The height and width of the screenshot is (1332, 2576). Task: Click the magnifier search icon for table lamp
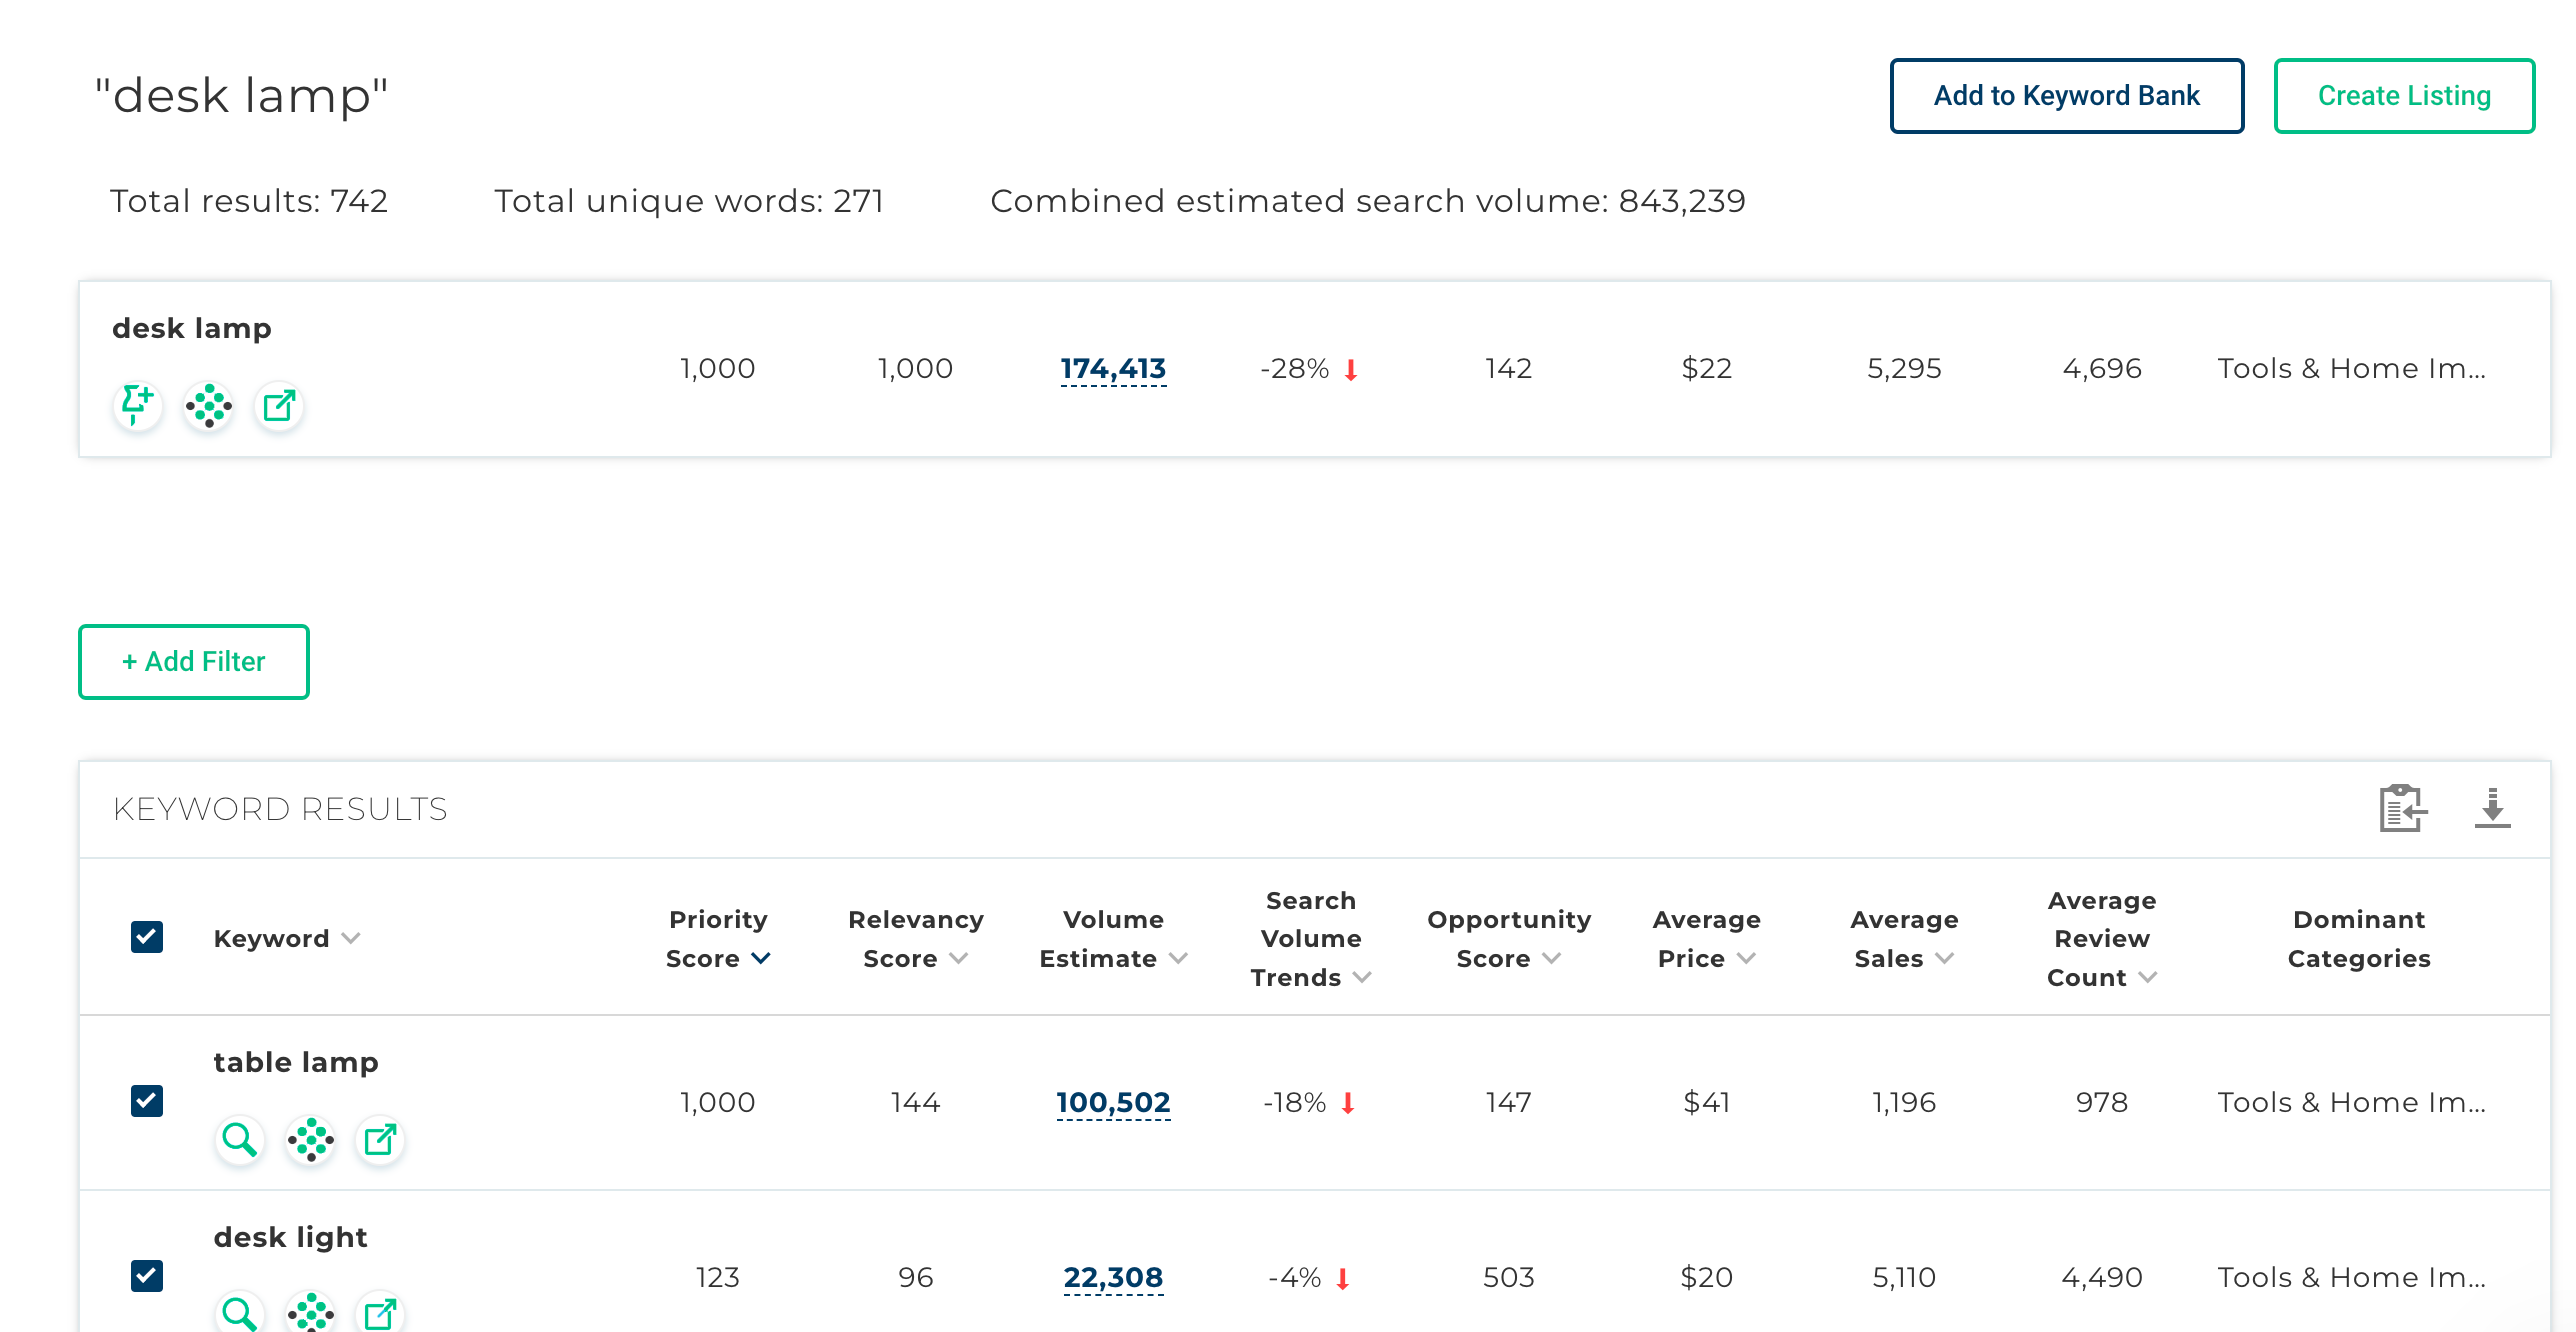pyautogui.click(x=240, y=1139)
